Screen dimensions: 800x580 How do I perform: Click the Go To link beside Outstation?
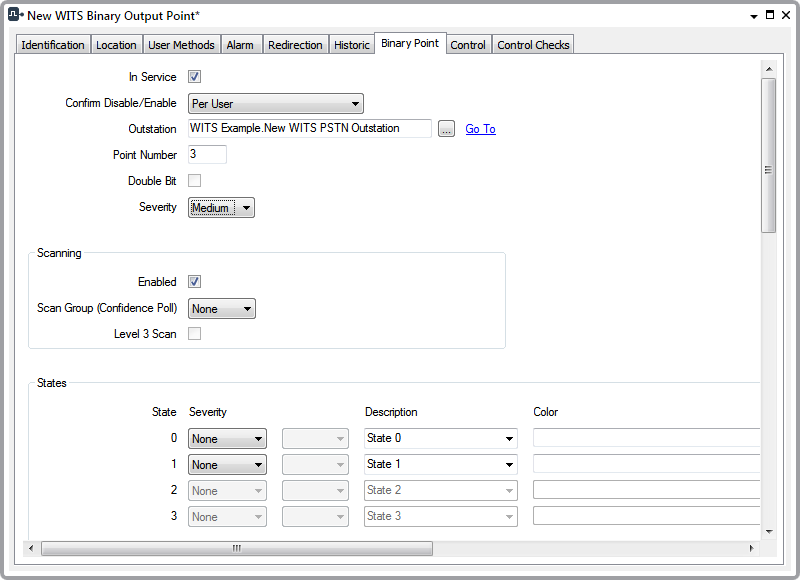coord(480,128)
